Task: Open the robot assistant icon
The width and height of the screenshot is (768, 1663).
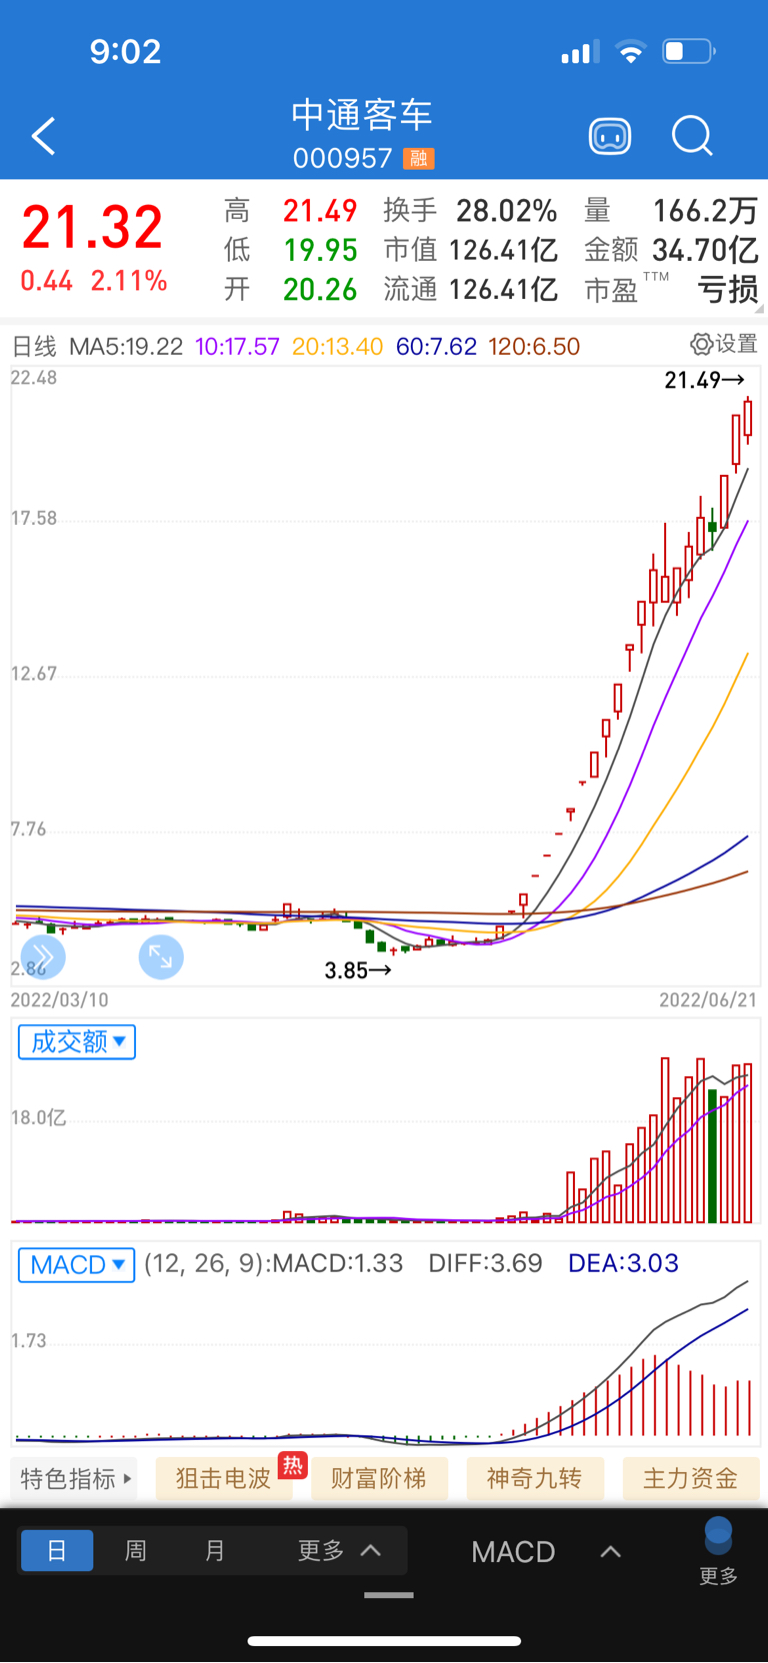Action: (x=610, y=136)
